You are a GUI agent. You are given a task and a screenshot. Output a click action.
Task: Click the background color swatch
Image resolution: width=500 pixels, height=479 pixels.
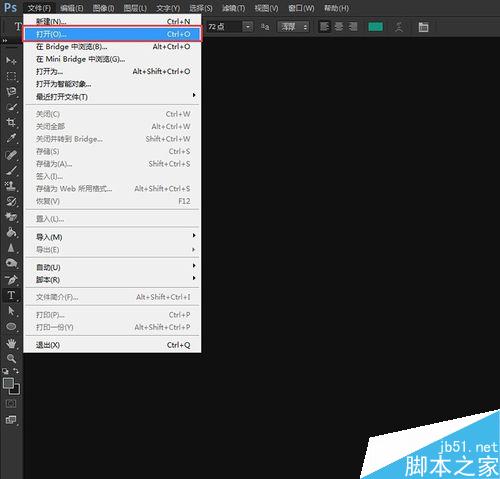(16, 390)
